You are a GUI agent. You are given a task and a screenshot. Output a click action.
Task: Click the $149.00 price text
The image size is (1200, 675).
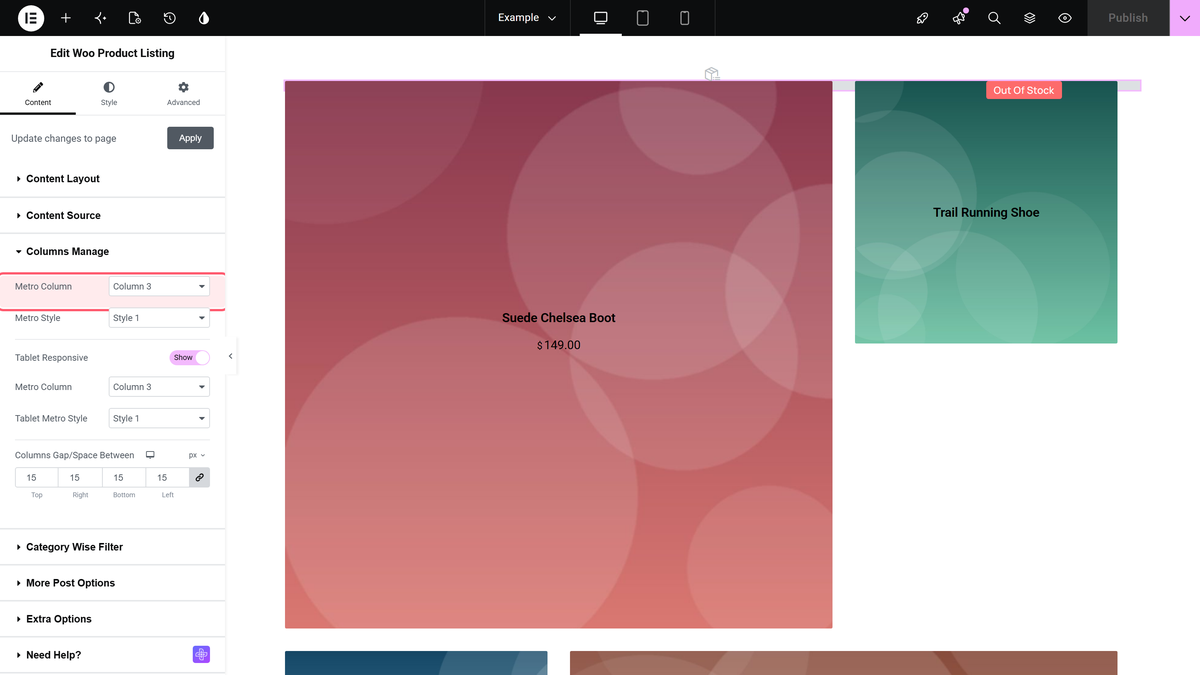click(559, 345)
